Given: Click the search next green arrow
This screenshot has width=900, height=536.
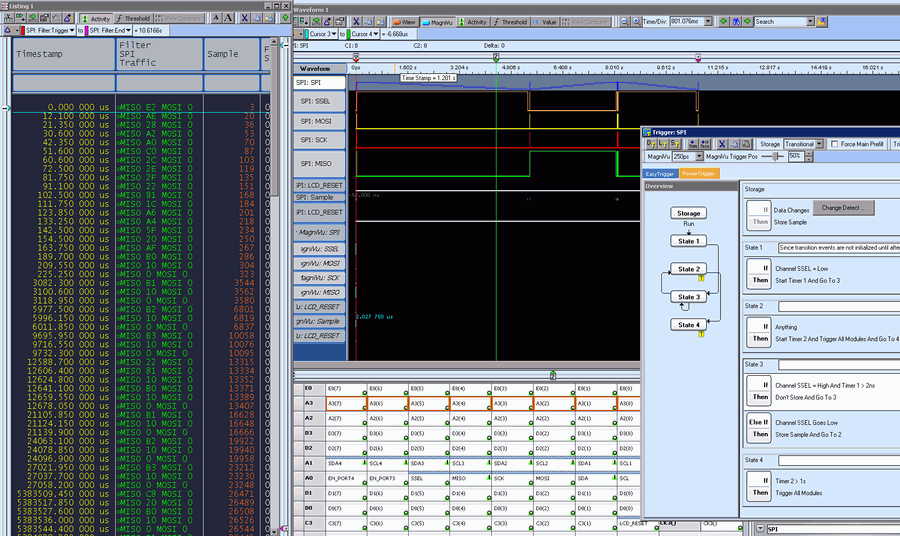Looking at the screenshot, I should tap(747, 22).
